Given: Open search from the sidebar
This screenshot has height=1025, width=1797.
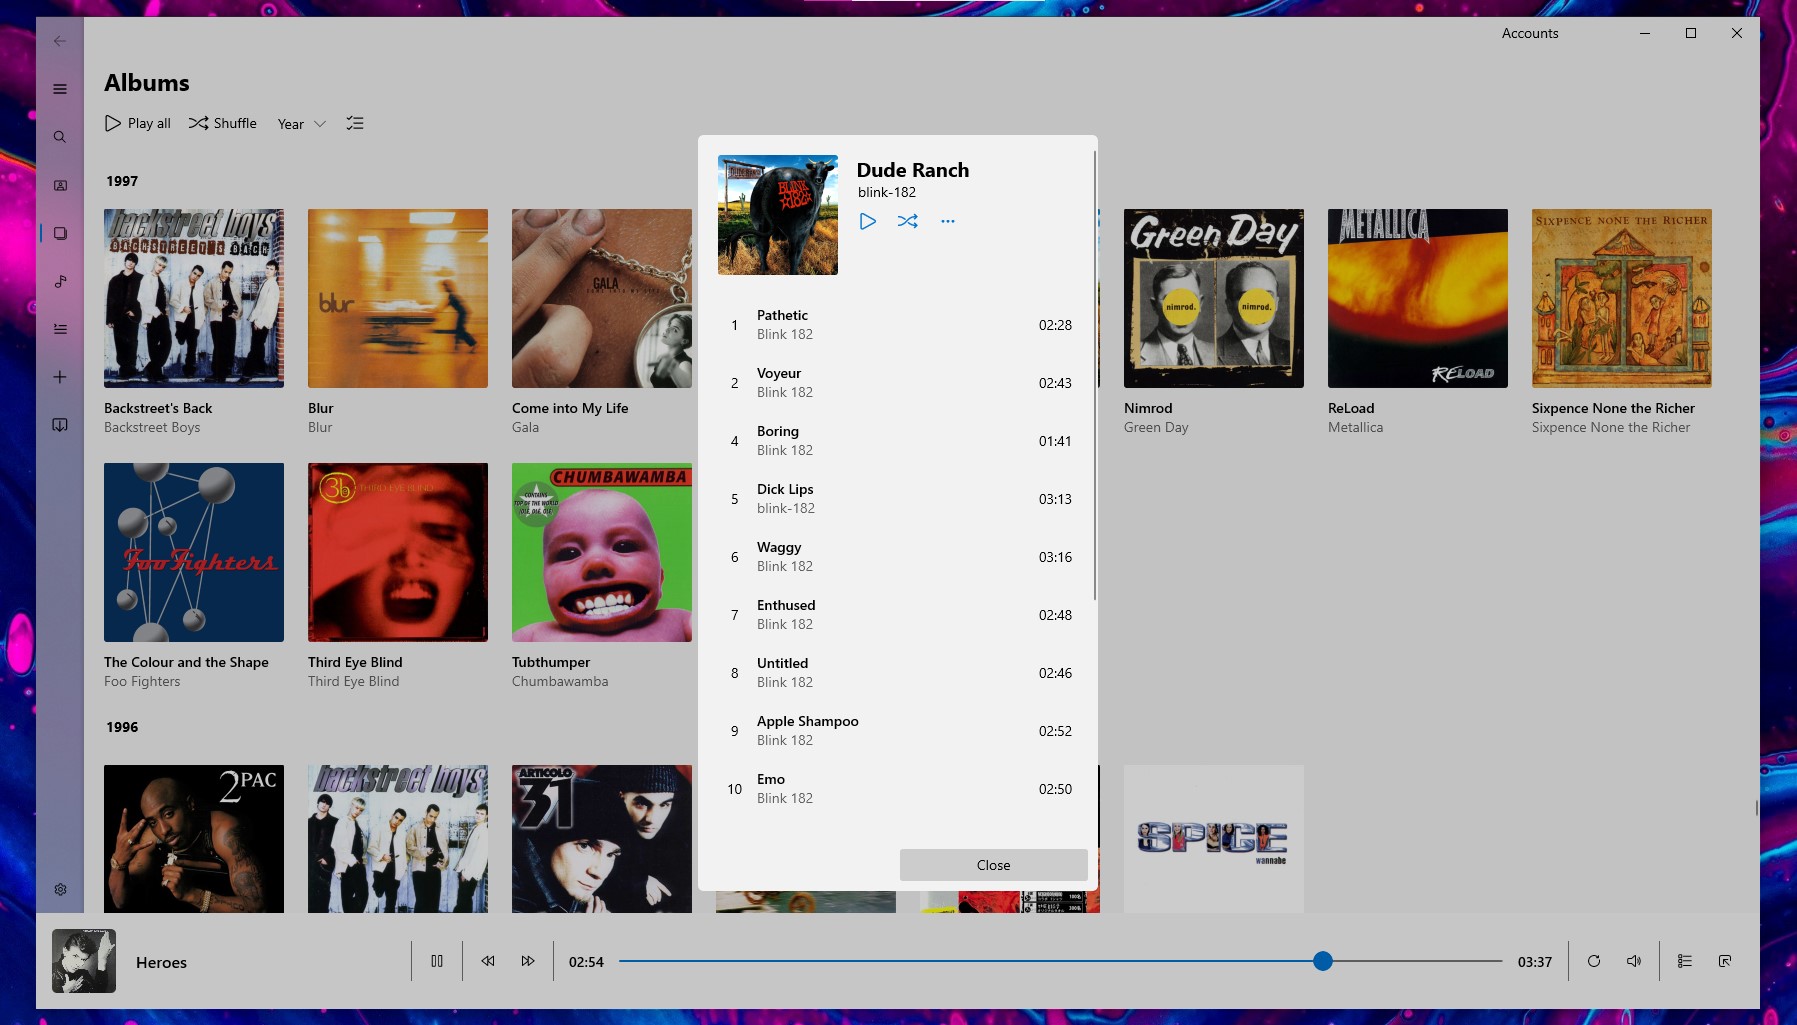Looking at the screenshot, I should pyautogui.click(x=60, y=137).
